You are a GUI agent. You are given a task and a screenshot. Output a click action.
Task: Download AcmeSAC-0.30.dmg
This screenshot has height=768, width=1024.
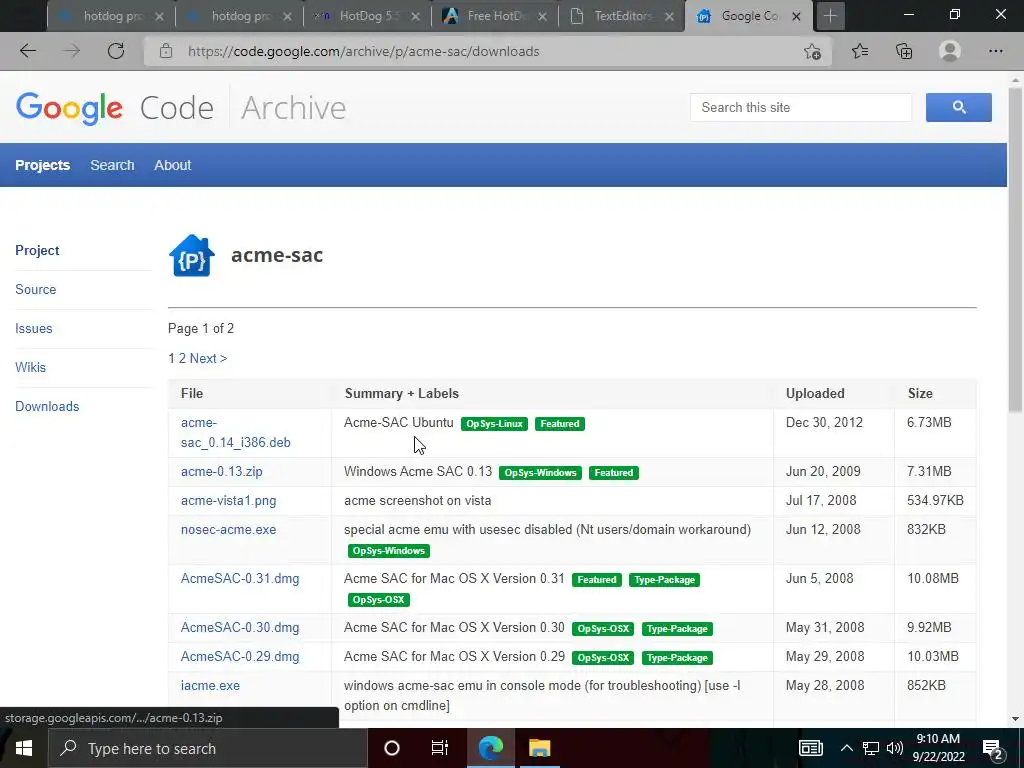(x=240, y=628)
